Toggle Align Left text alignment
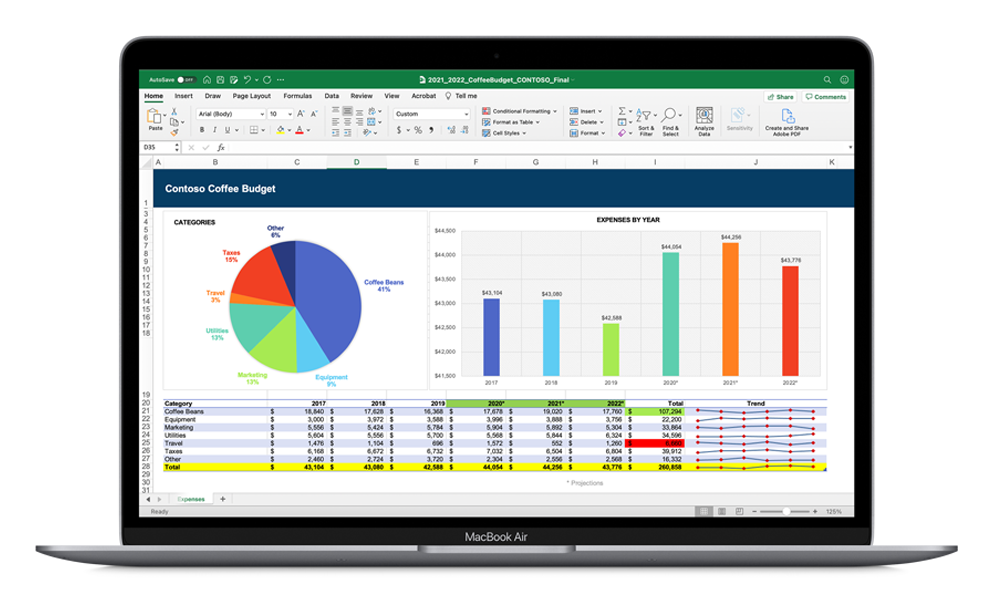Viewport: 1000px width, 616px height. coord(335,122)
